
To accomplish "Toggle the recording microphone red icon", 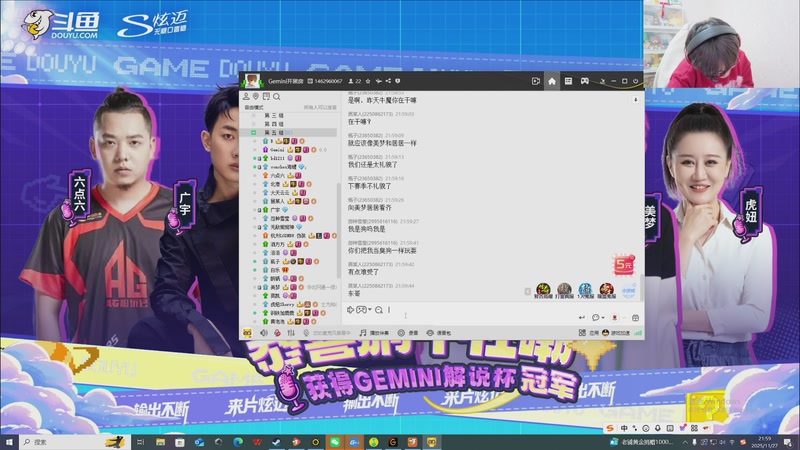I will click(x=277, y=333).
